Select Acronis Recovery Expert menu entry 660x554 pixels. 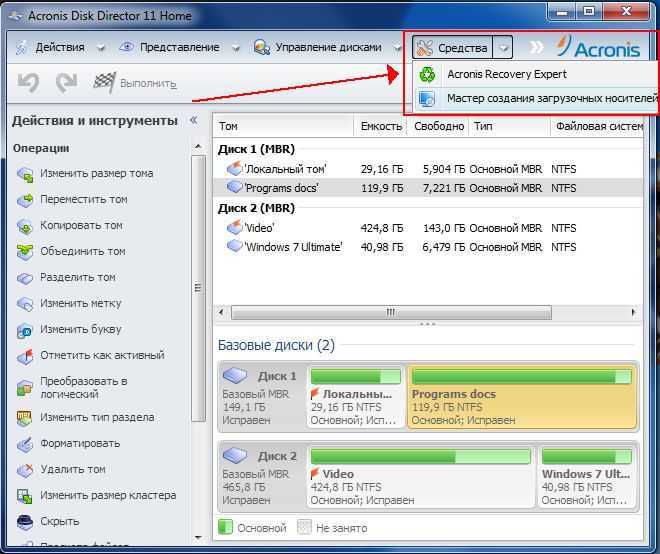click(535, 75)
